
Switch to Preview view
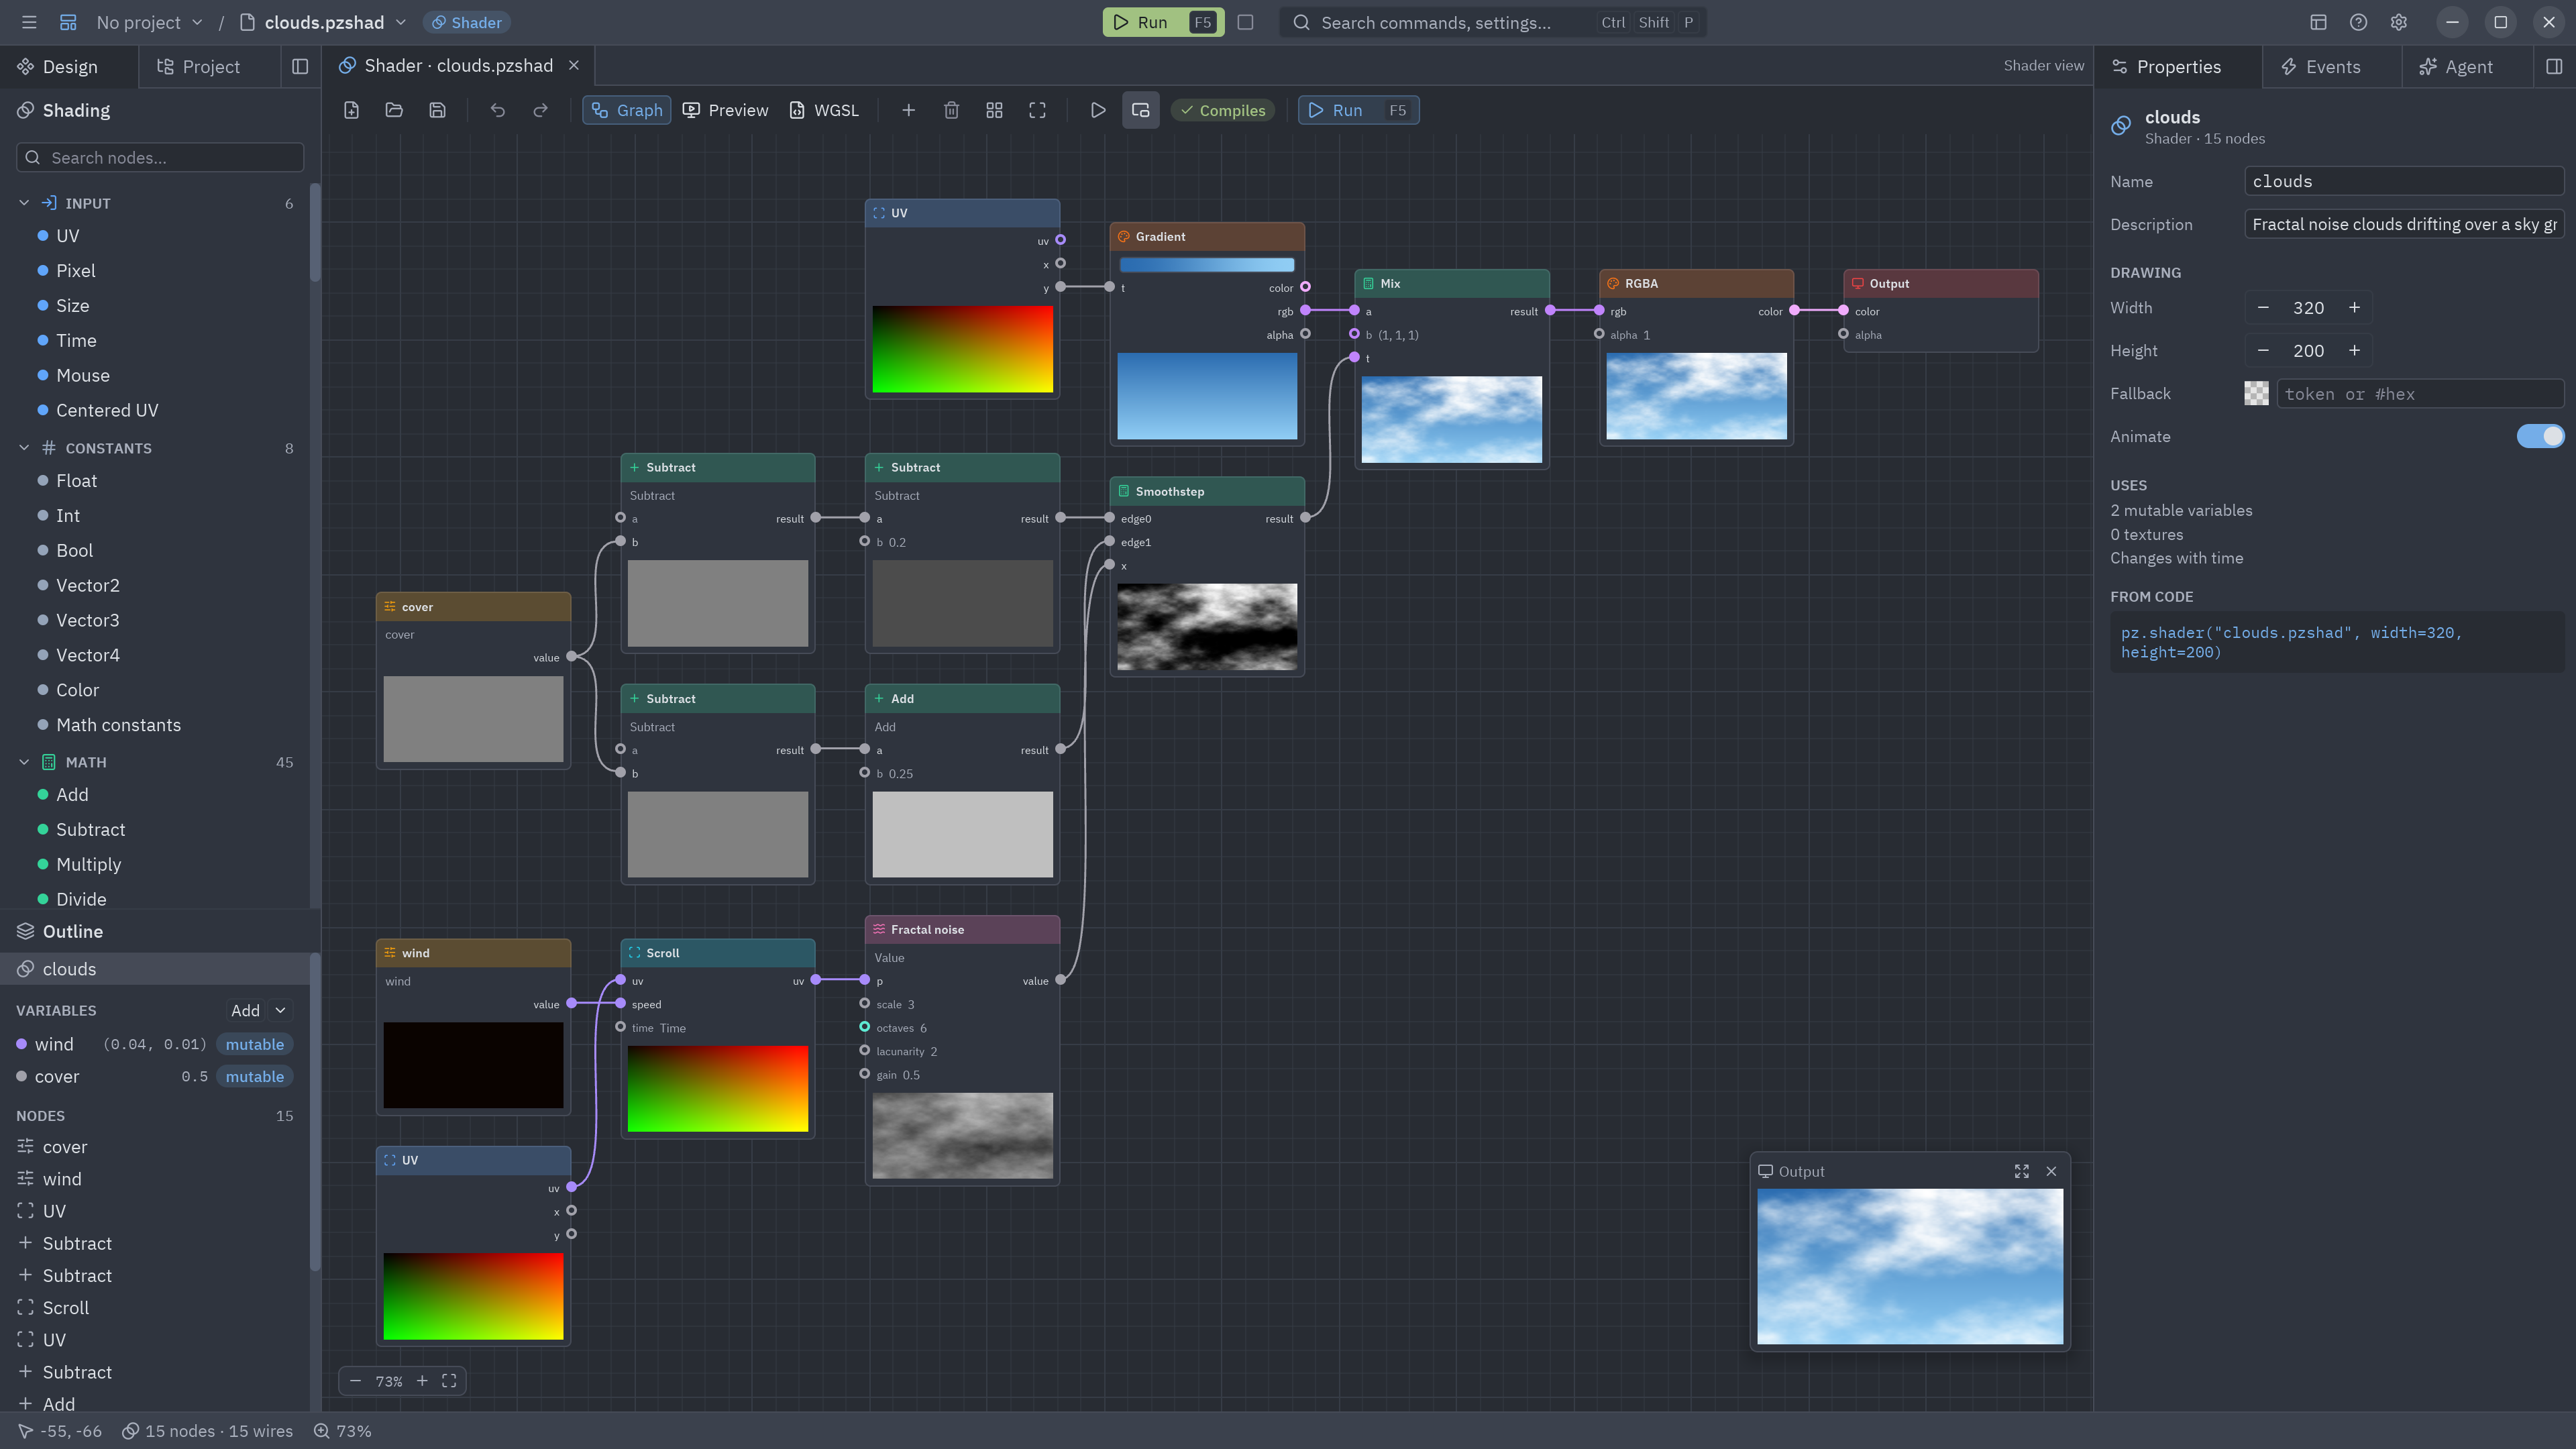coord(726,110)
